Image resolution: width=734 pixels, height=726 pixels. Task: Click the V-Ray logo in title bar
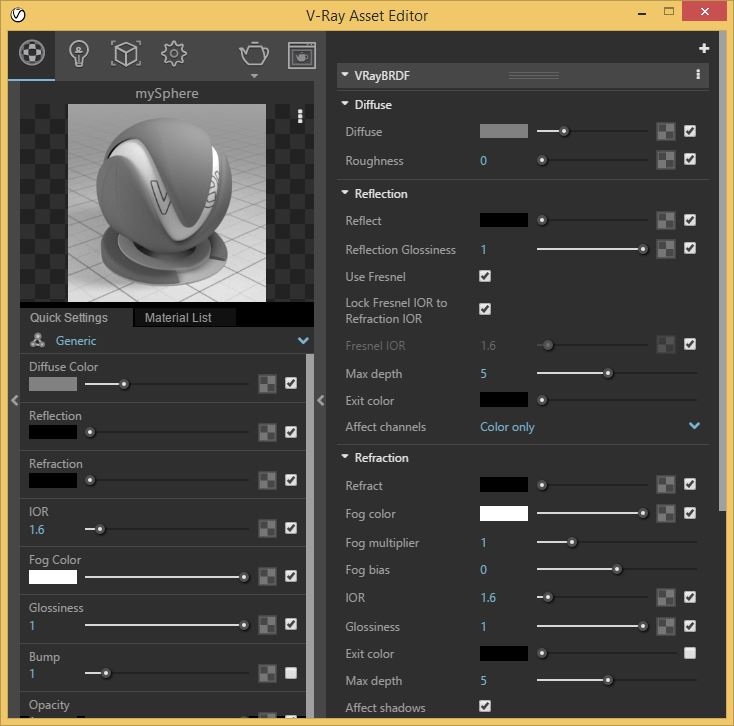click(x=18, y=15)
